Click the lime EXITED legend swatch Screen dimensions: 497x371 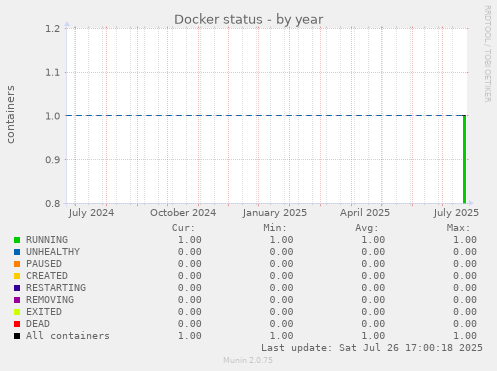click(17, 312)
